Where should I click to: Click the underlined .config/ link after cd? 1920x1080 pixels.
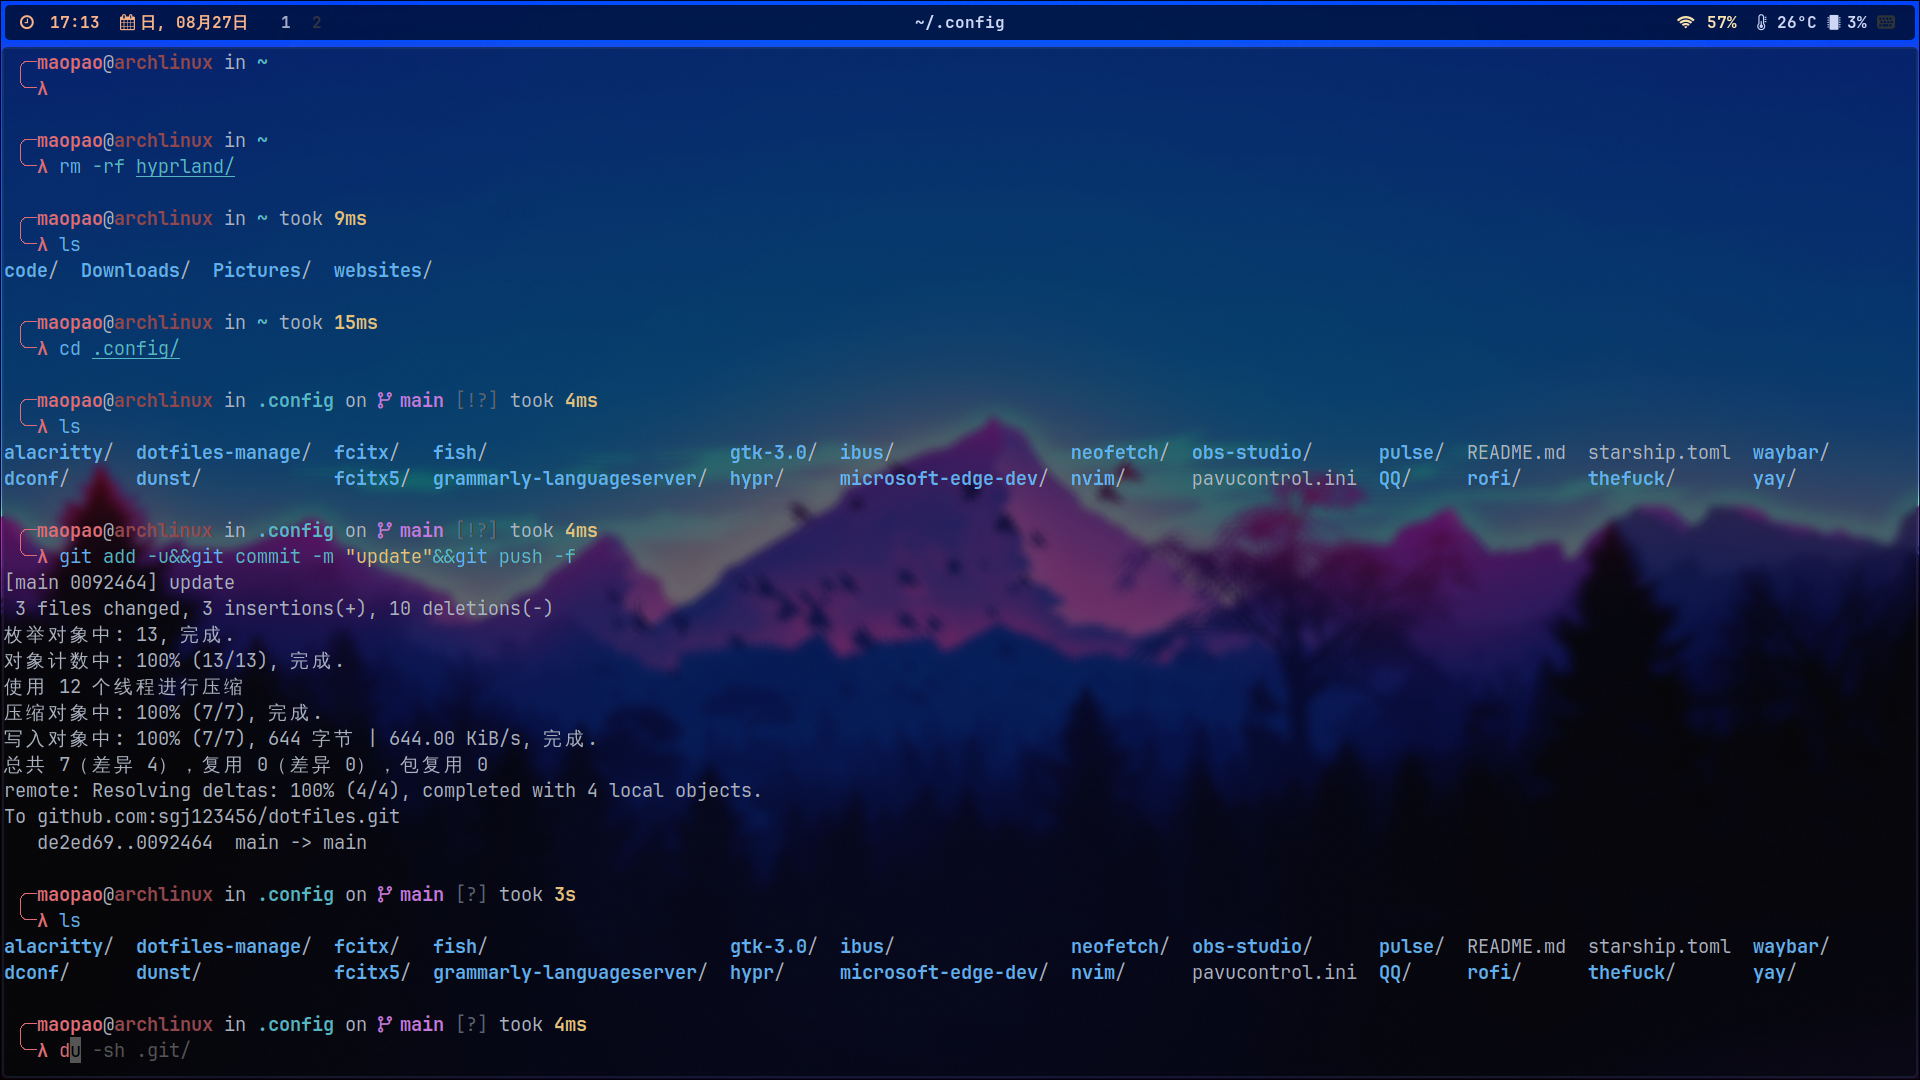click(135, 349)
